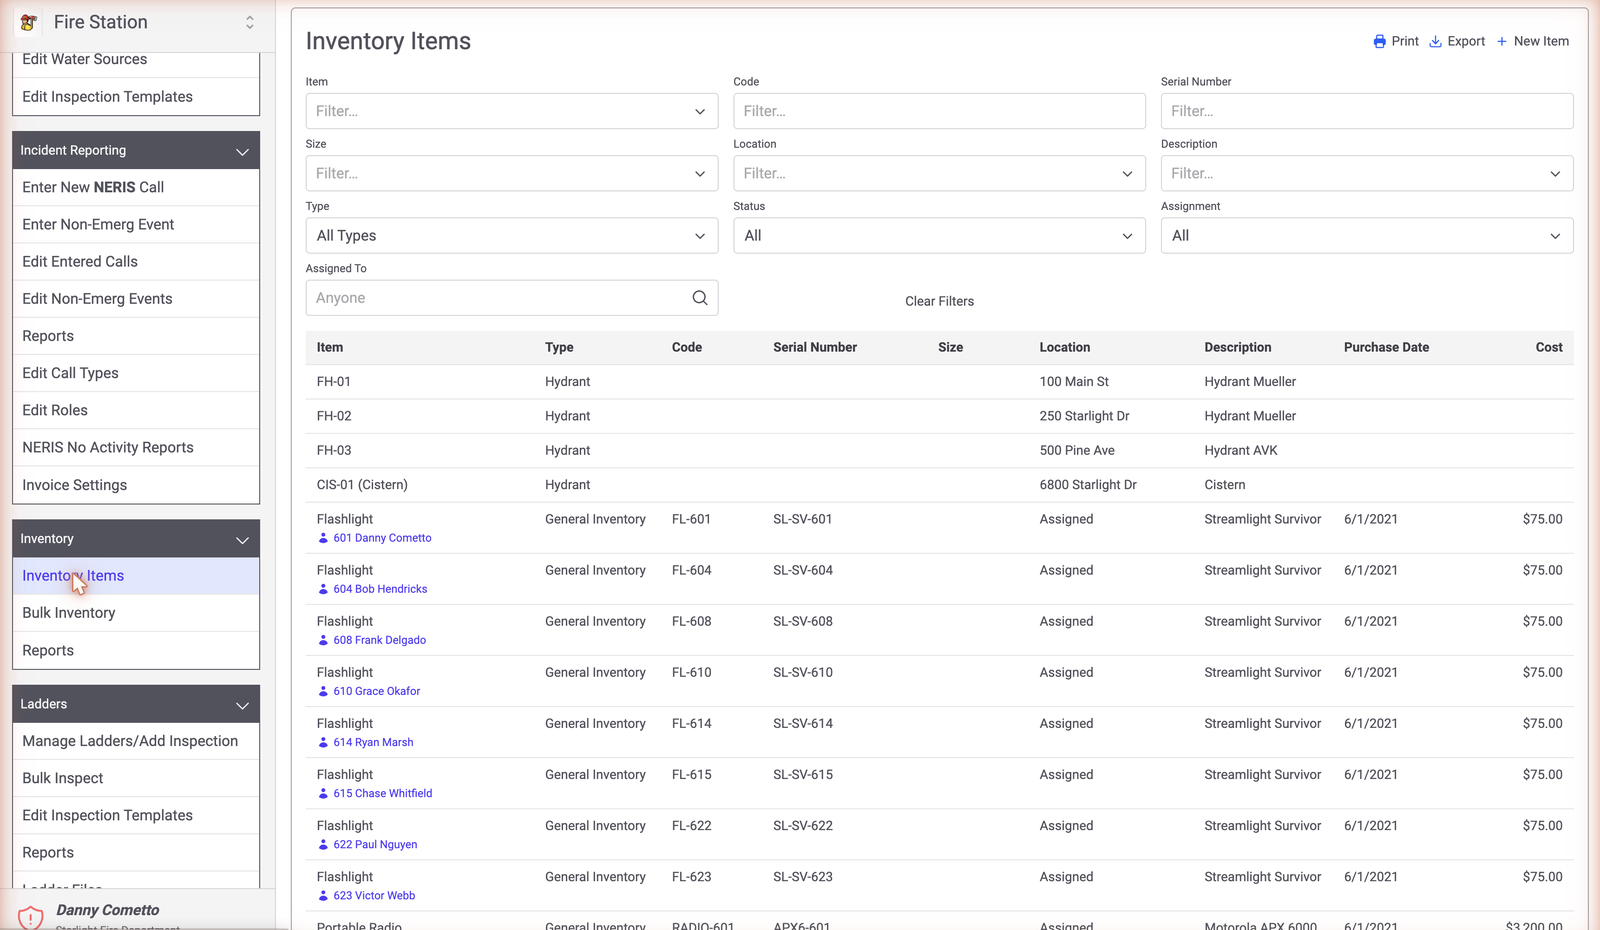Click person icon beside 601 Danny Cometto
The width and height of the screenshot is (1600, 930).
[323, 538]
